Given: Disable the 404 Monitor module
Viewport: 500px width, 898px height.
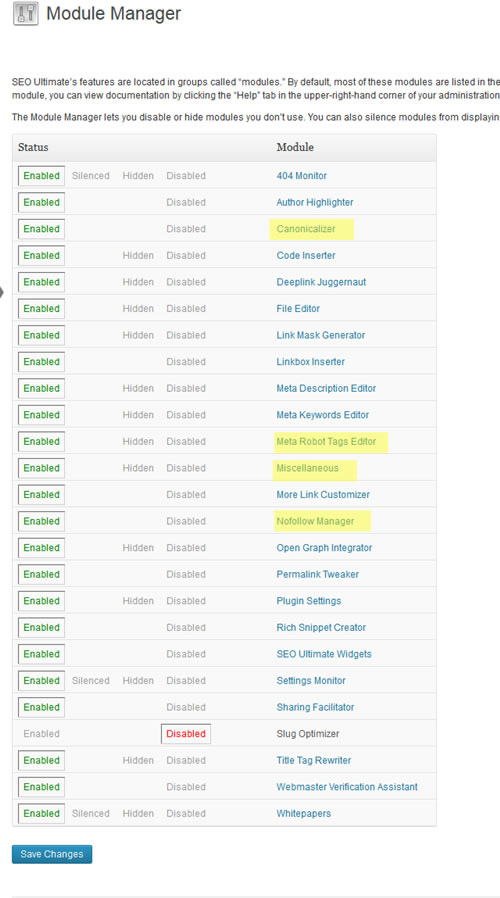Looking at the screenshot, I should 186,176.
